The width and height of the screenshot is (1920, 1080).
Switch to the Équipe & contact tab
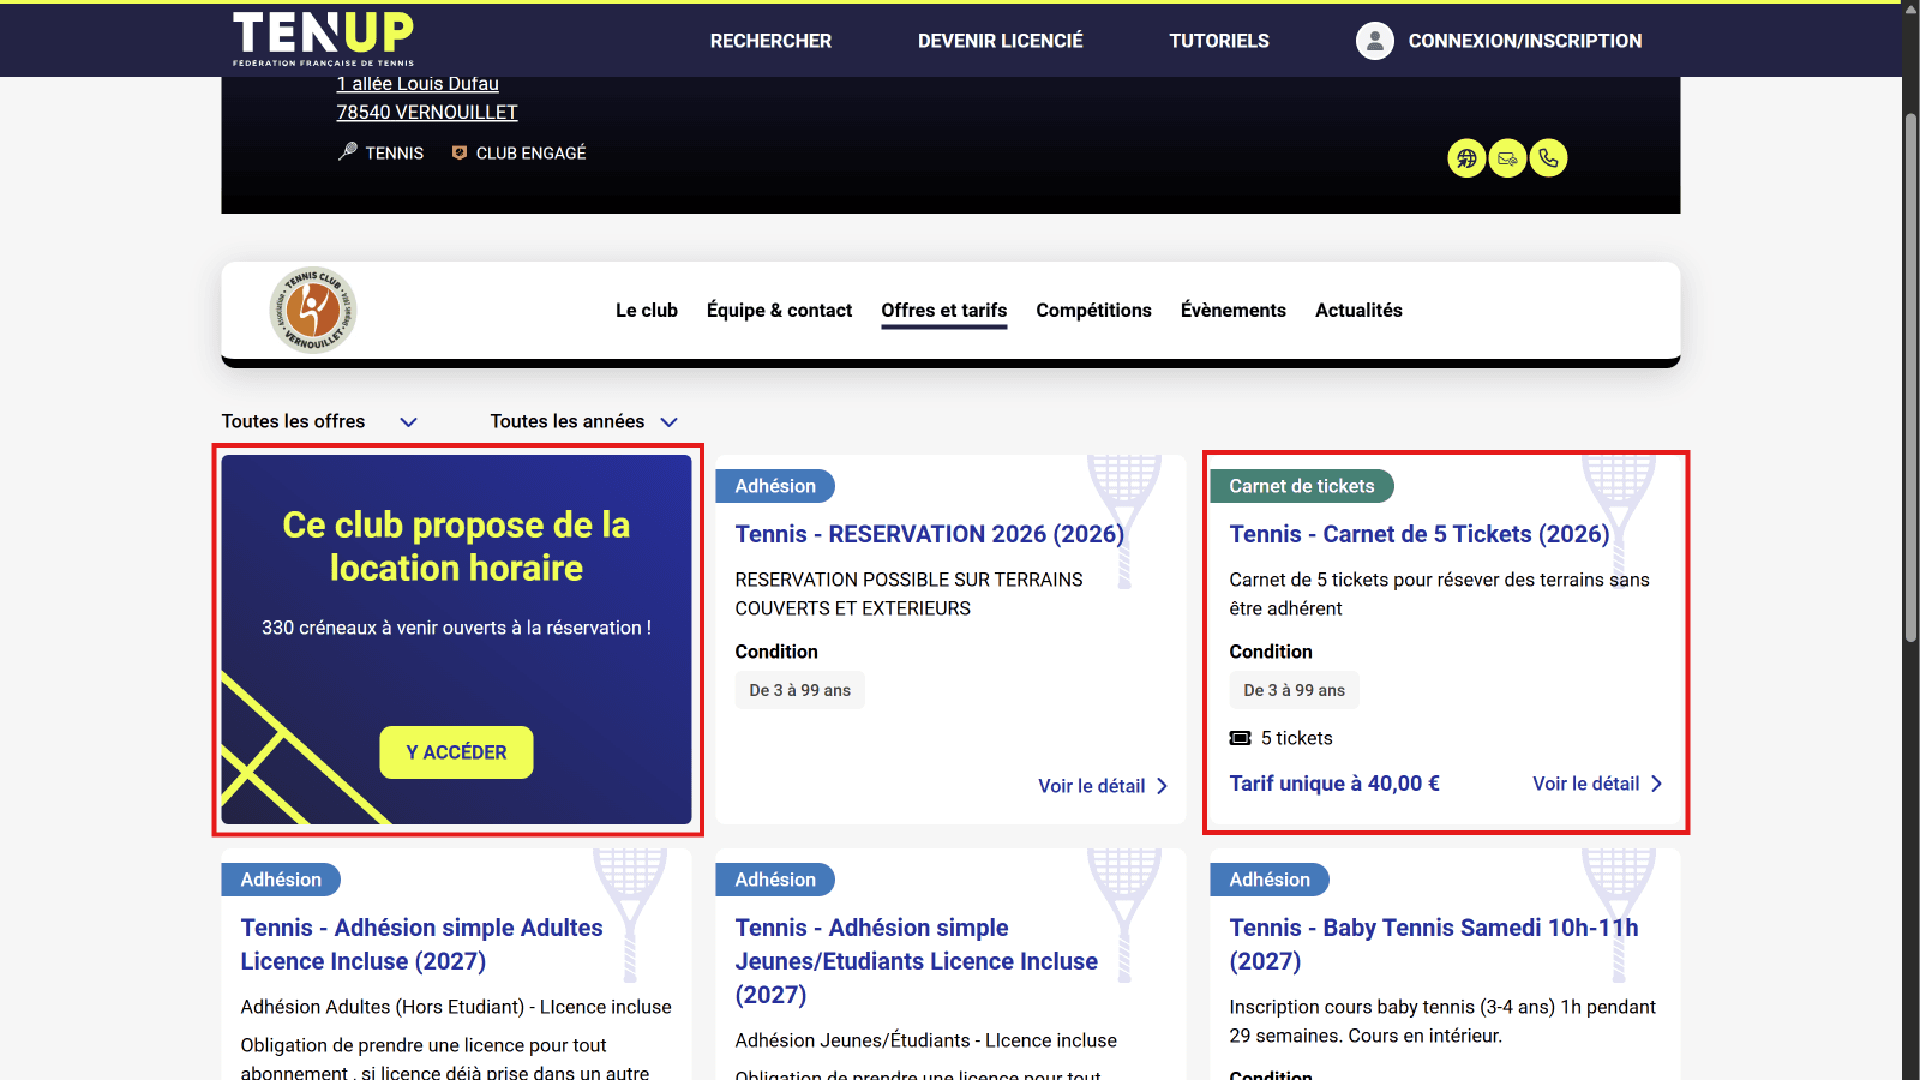pos(779,310)
